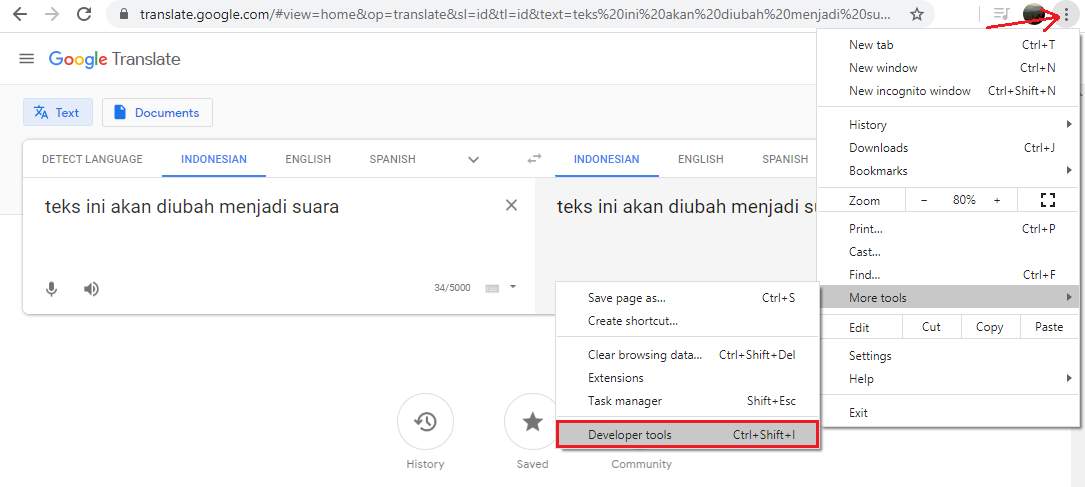
Task: Bookmark this page with the star icon
Action: point(917,14)
